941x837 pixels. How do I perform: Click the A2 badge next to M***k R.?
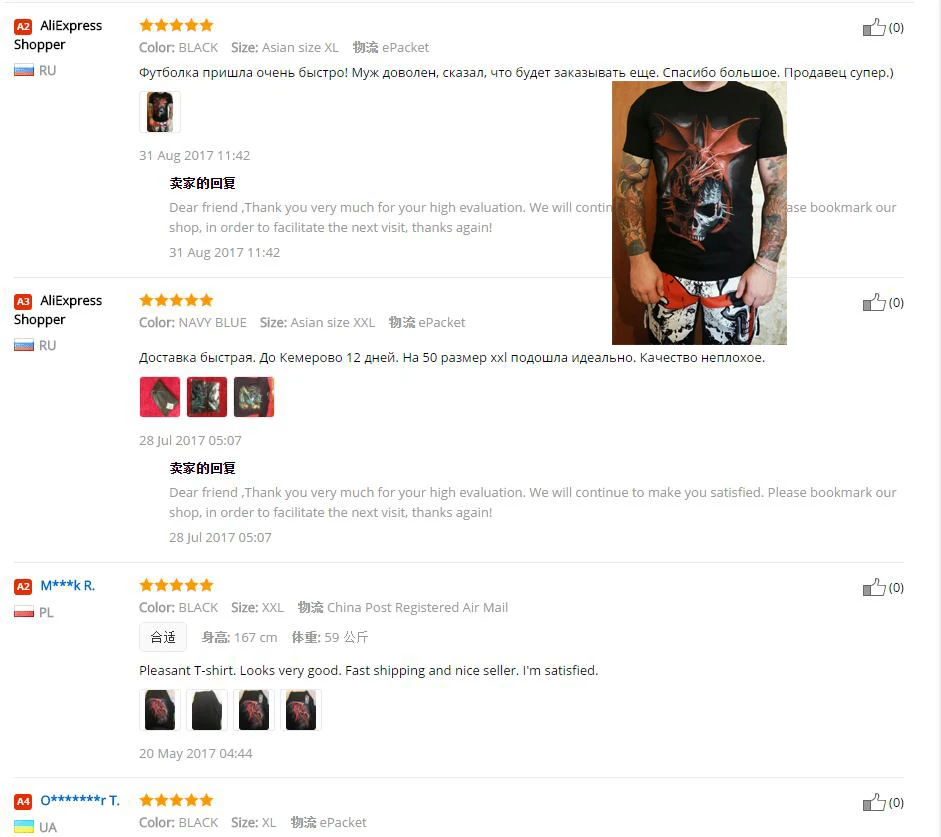(23, 586)
